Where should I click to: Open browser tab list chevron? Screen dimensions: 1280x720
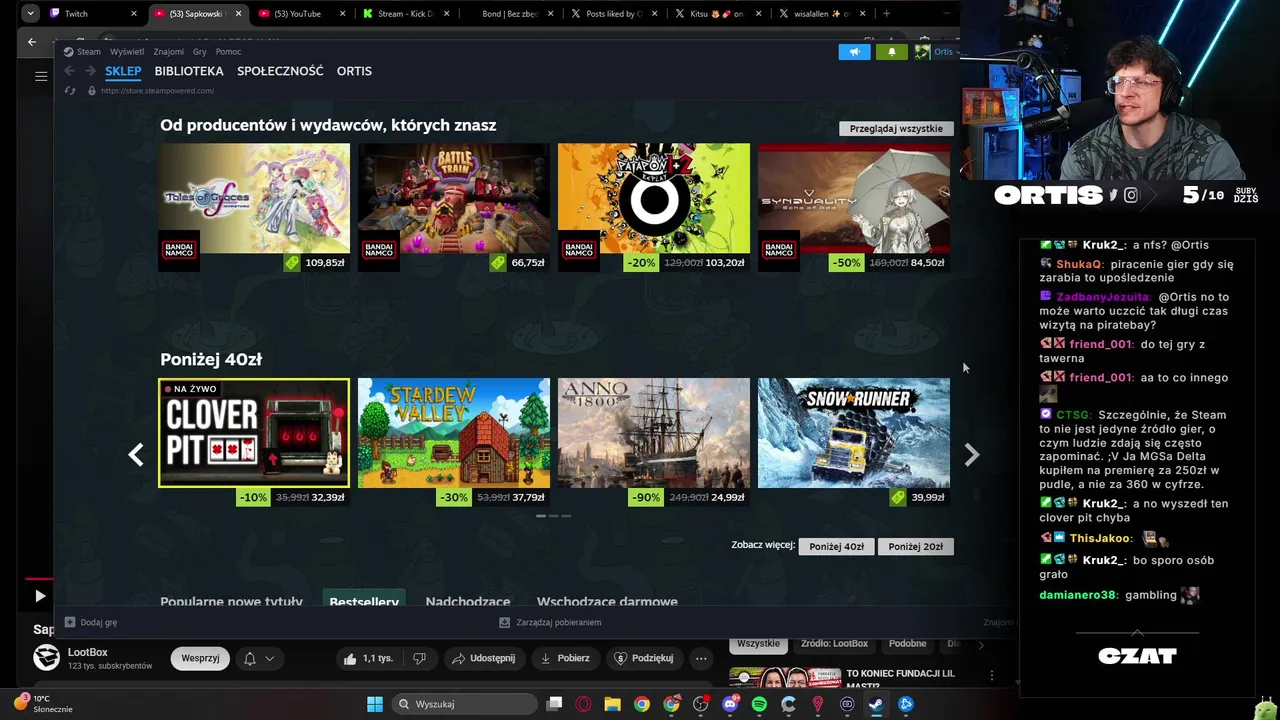coord(31,14)
